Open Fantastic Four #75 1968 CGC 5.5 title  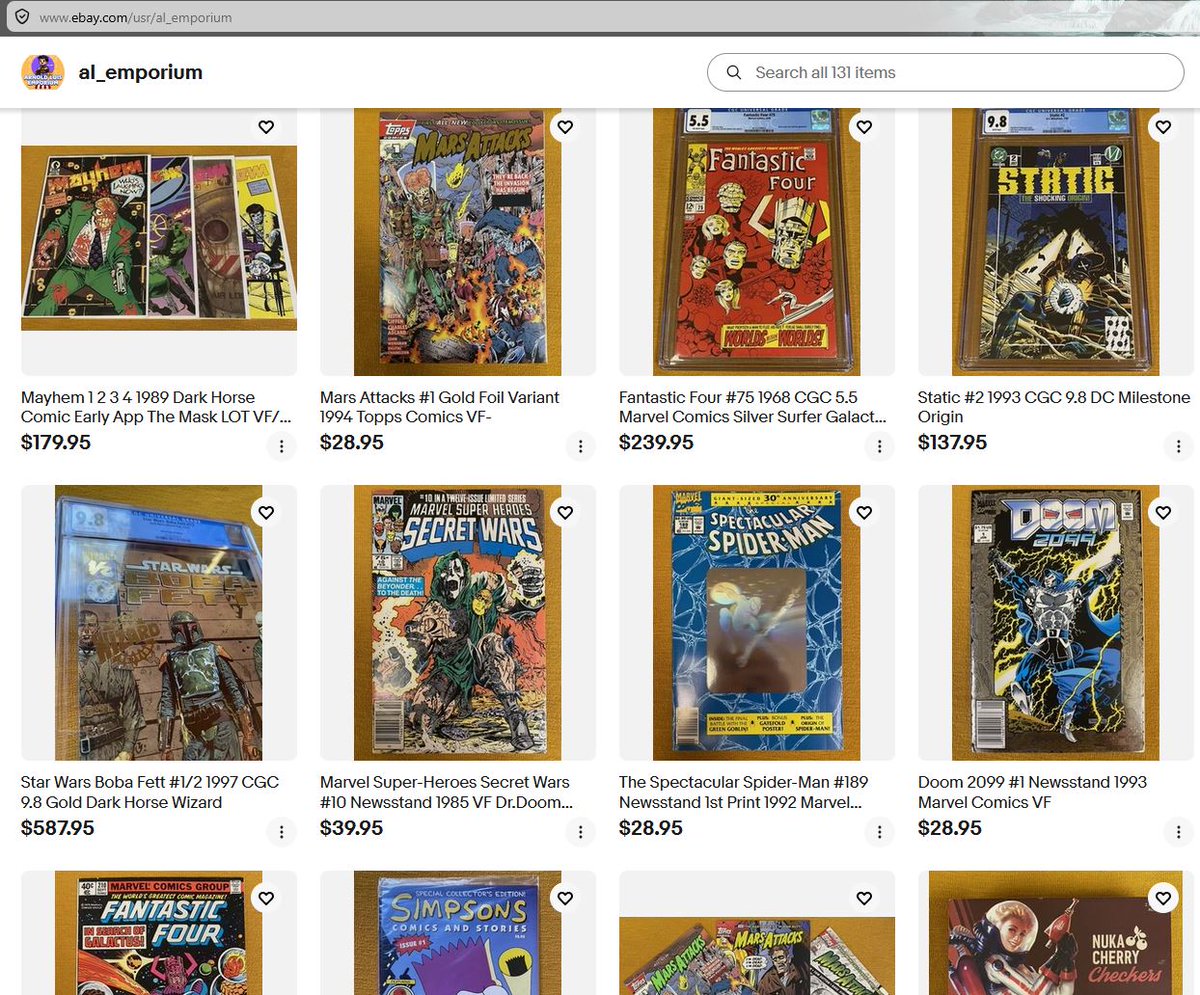click(x=753, y=407)
